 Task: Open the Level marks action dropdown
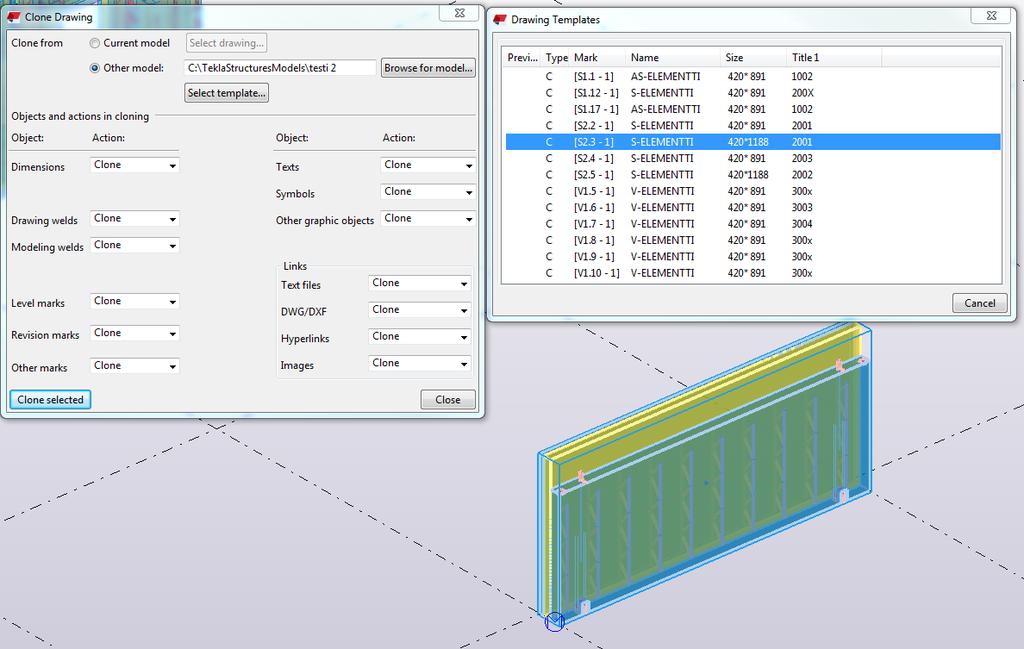[135, 302]
